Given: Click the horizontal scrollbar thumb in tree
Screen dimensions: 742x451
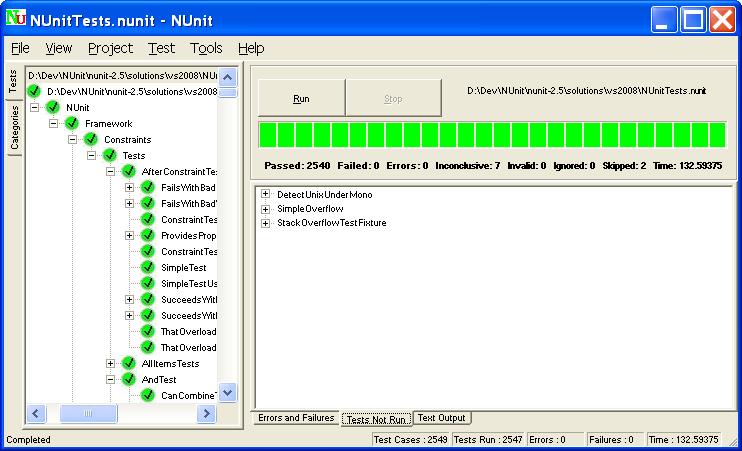Looking at the screenshot, I should (88, 413).
